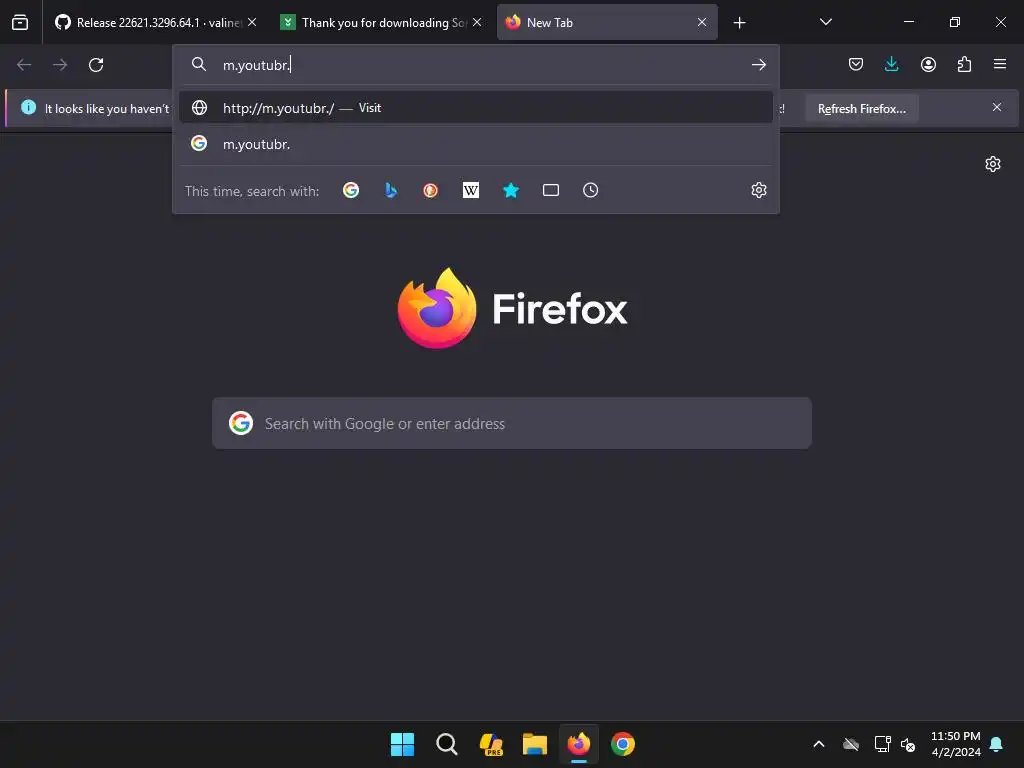
Task: Personalize new tab with gear icon
Action: click(x=993, y=164)
